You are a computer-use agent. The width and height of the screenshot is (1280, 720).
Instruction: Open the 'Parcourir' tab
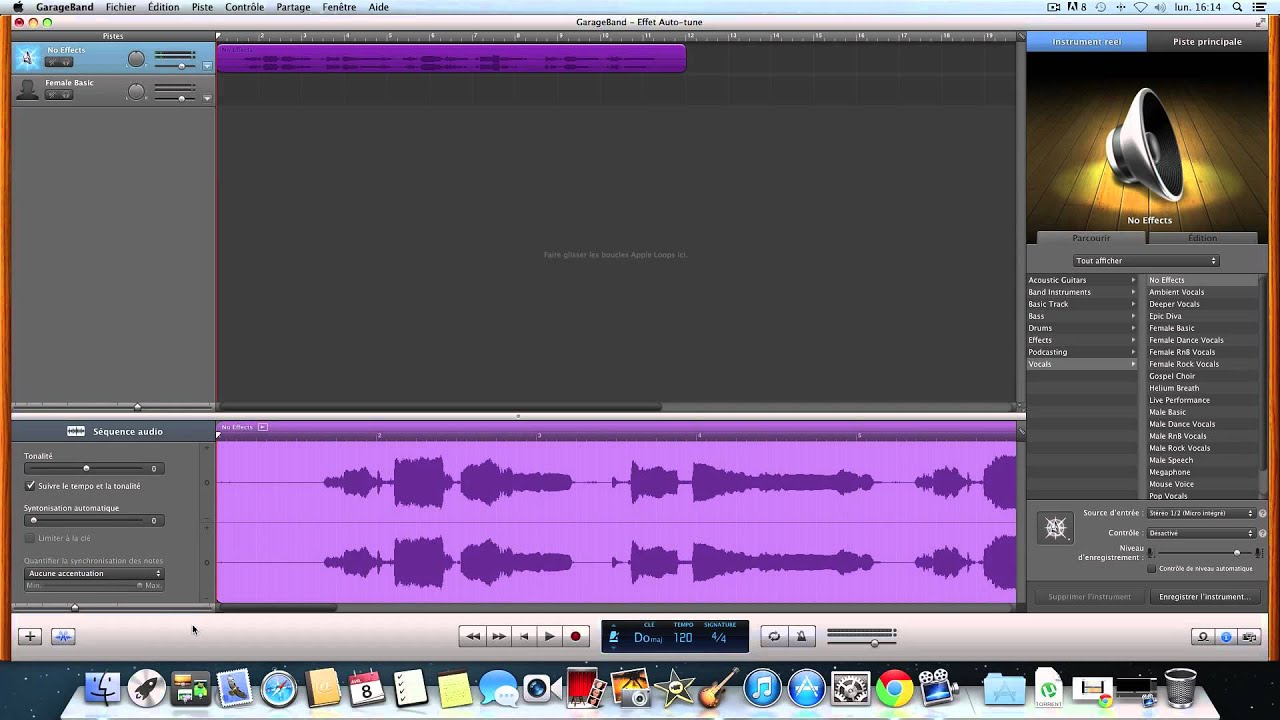(x=1091, y=238)
